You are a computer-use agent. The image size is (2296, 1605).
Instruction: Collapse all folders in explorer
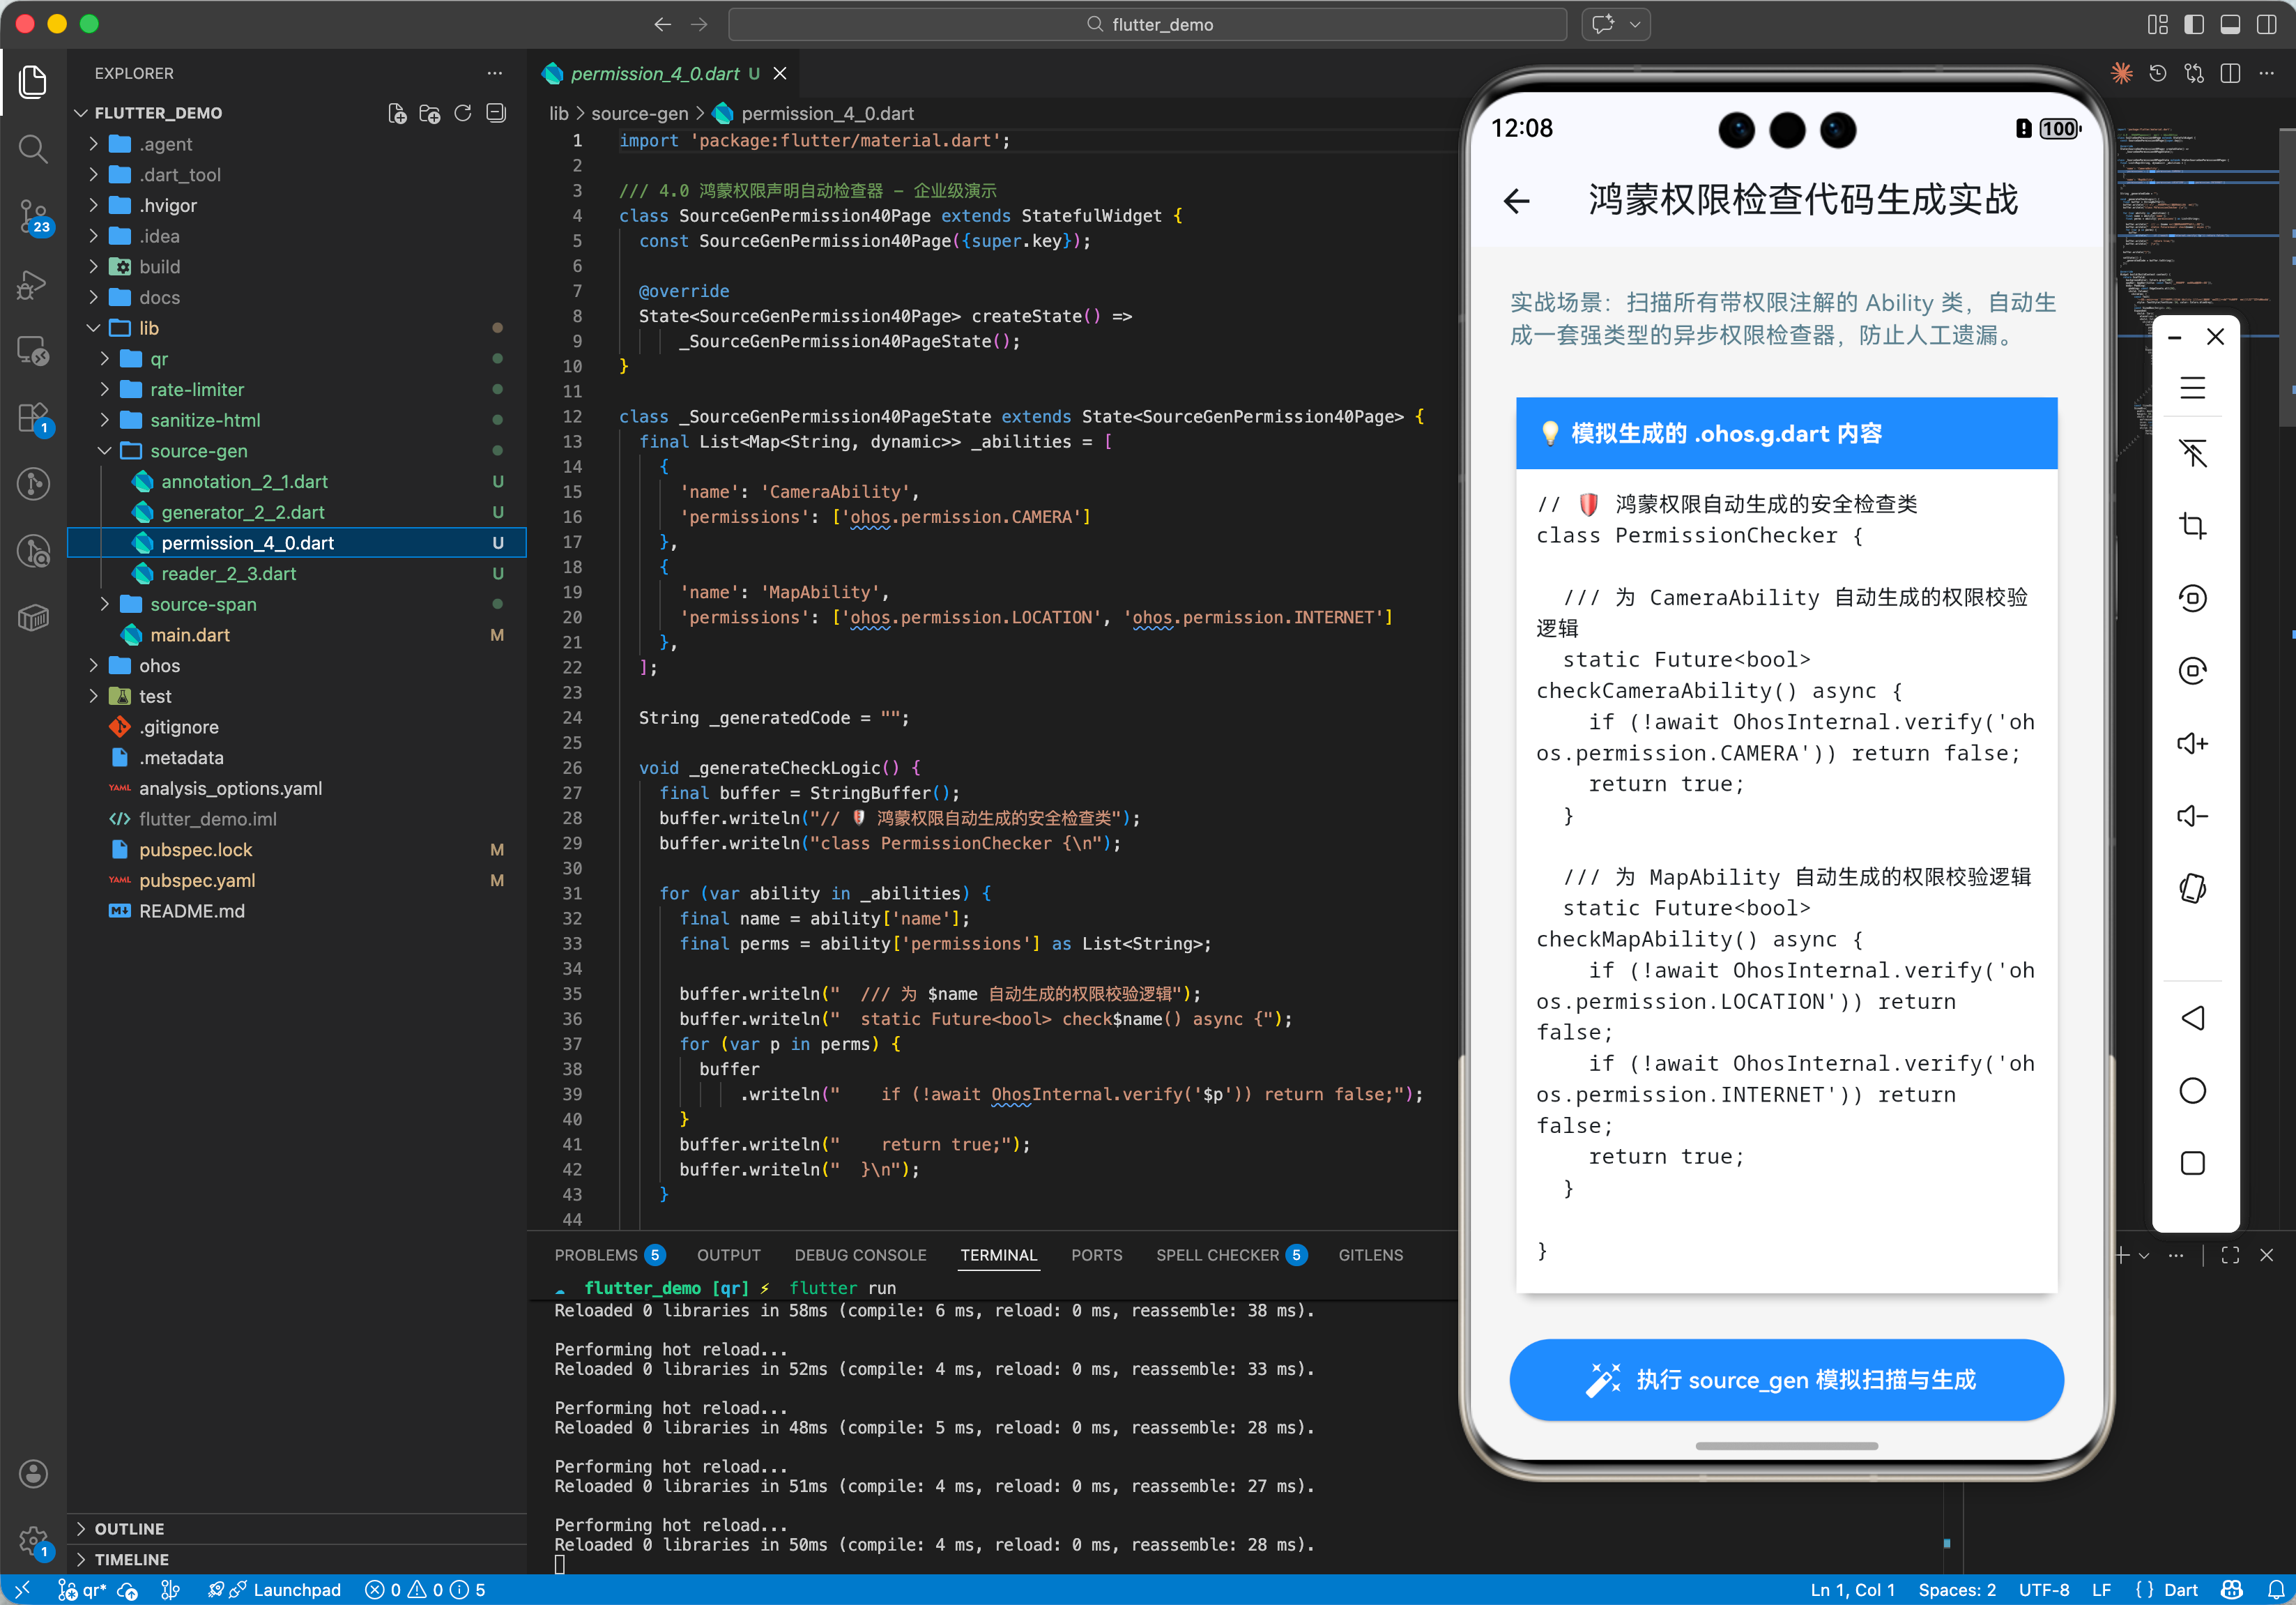tap(496, 113)
